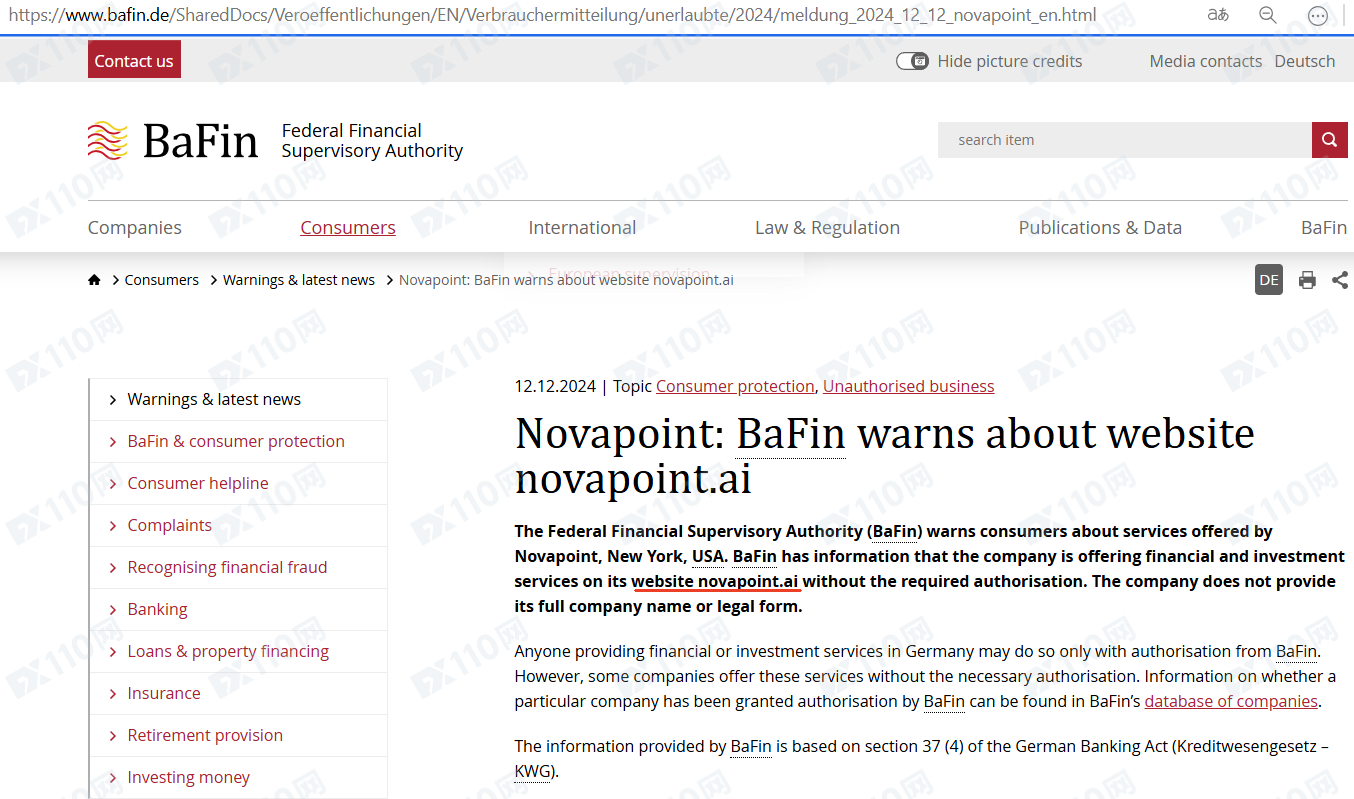Open the share icon menu
Image resolution: width=1354 pixels, height=799 pixels.
coord(1340,280)
